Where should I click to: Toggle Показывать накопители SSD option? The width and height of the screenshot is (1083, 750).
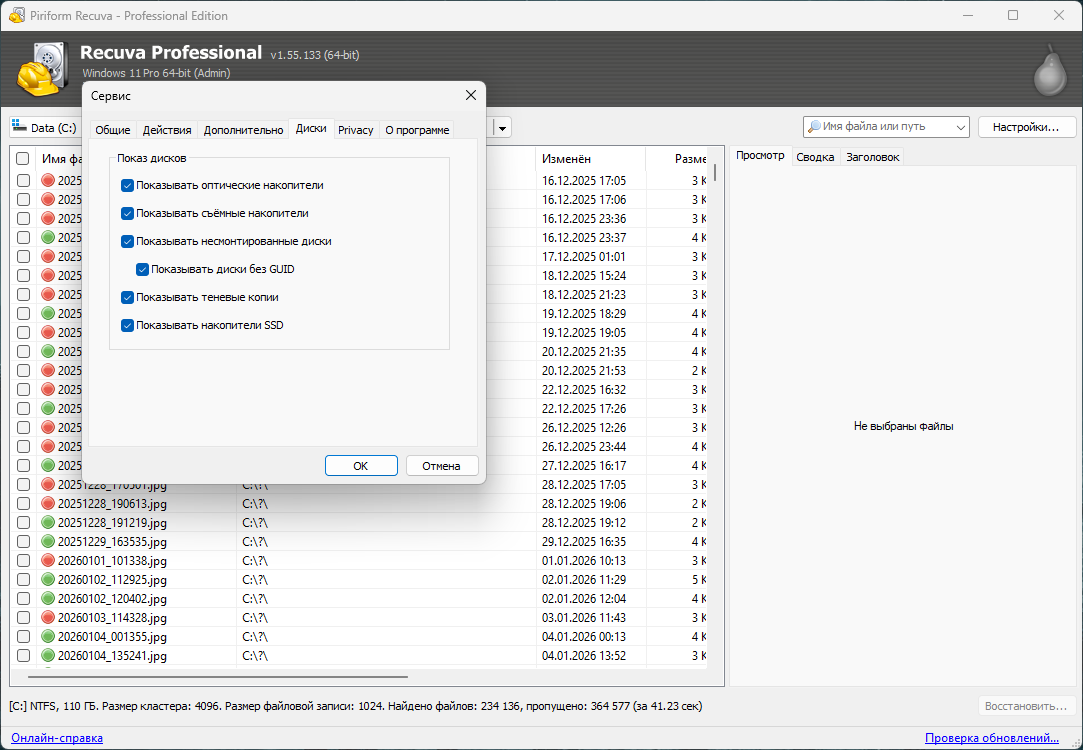127,325
